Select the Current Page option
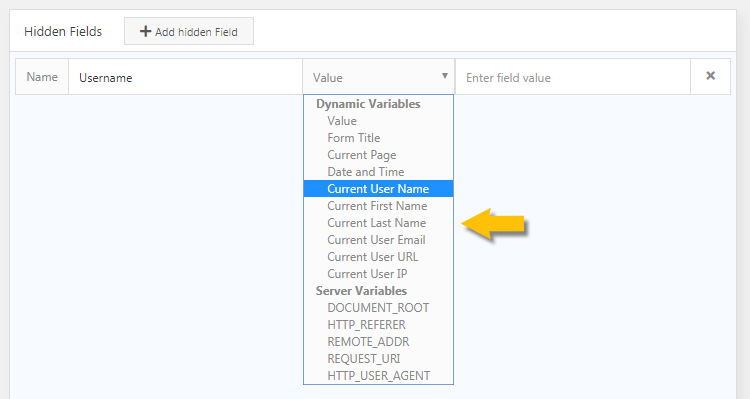Screen dimensions: 750x399 point(378,155)
